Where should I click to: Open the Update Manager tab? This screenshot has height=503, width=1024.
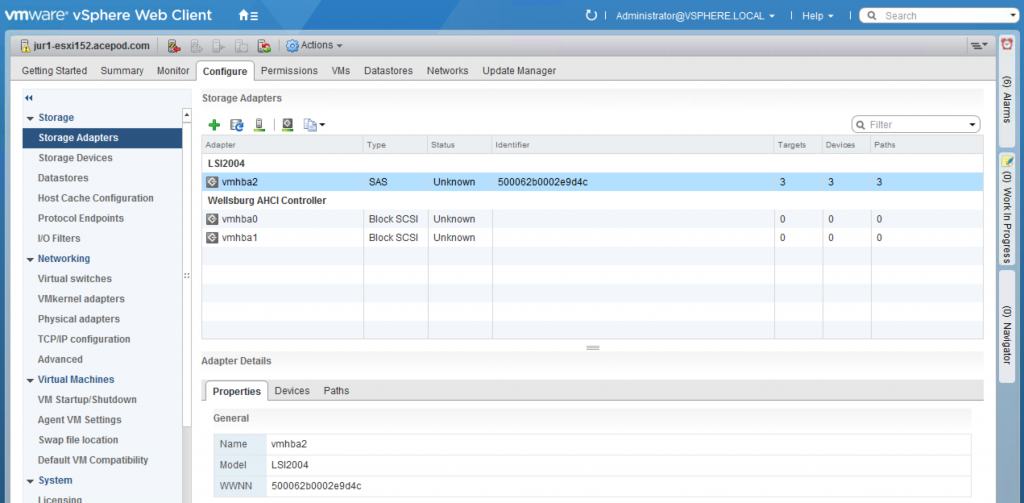[x=519, y=71]
